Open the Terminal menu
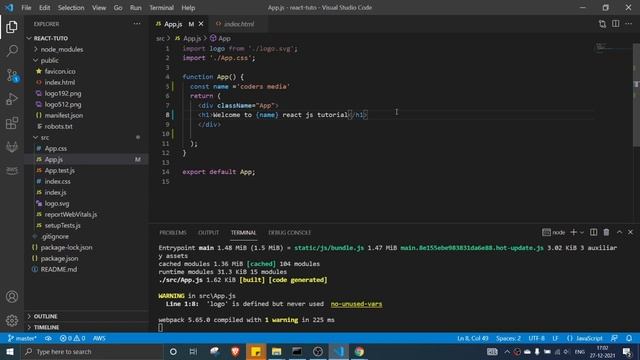The height and width of the screenshot is (360, 640). 161,8
